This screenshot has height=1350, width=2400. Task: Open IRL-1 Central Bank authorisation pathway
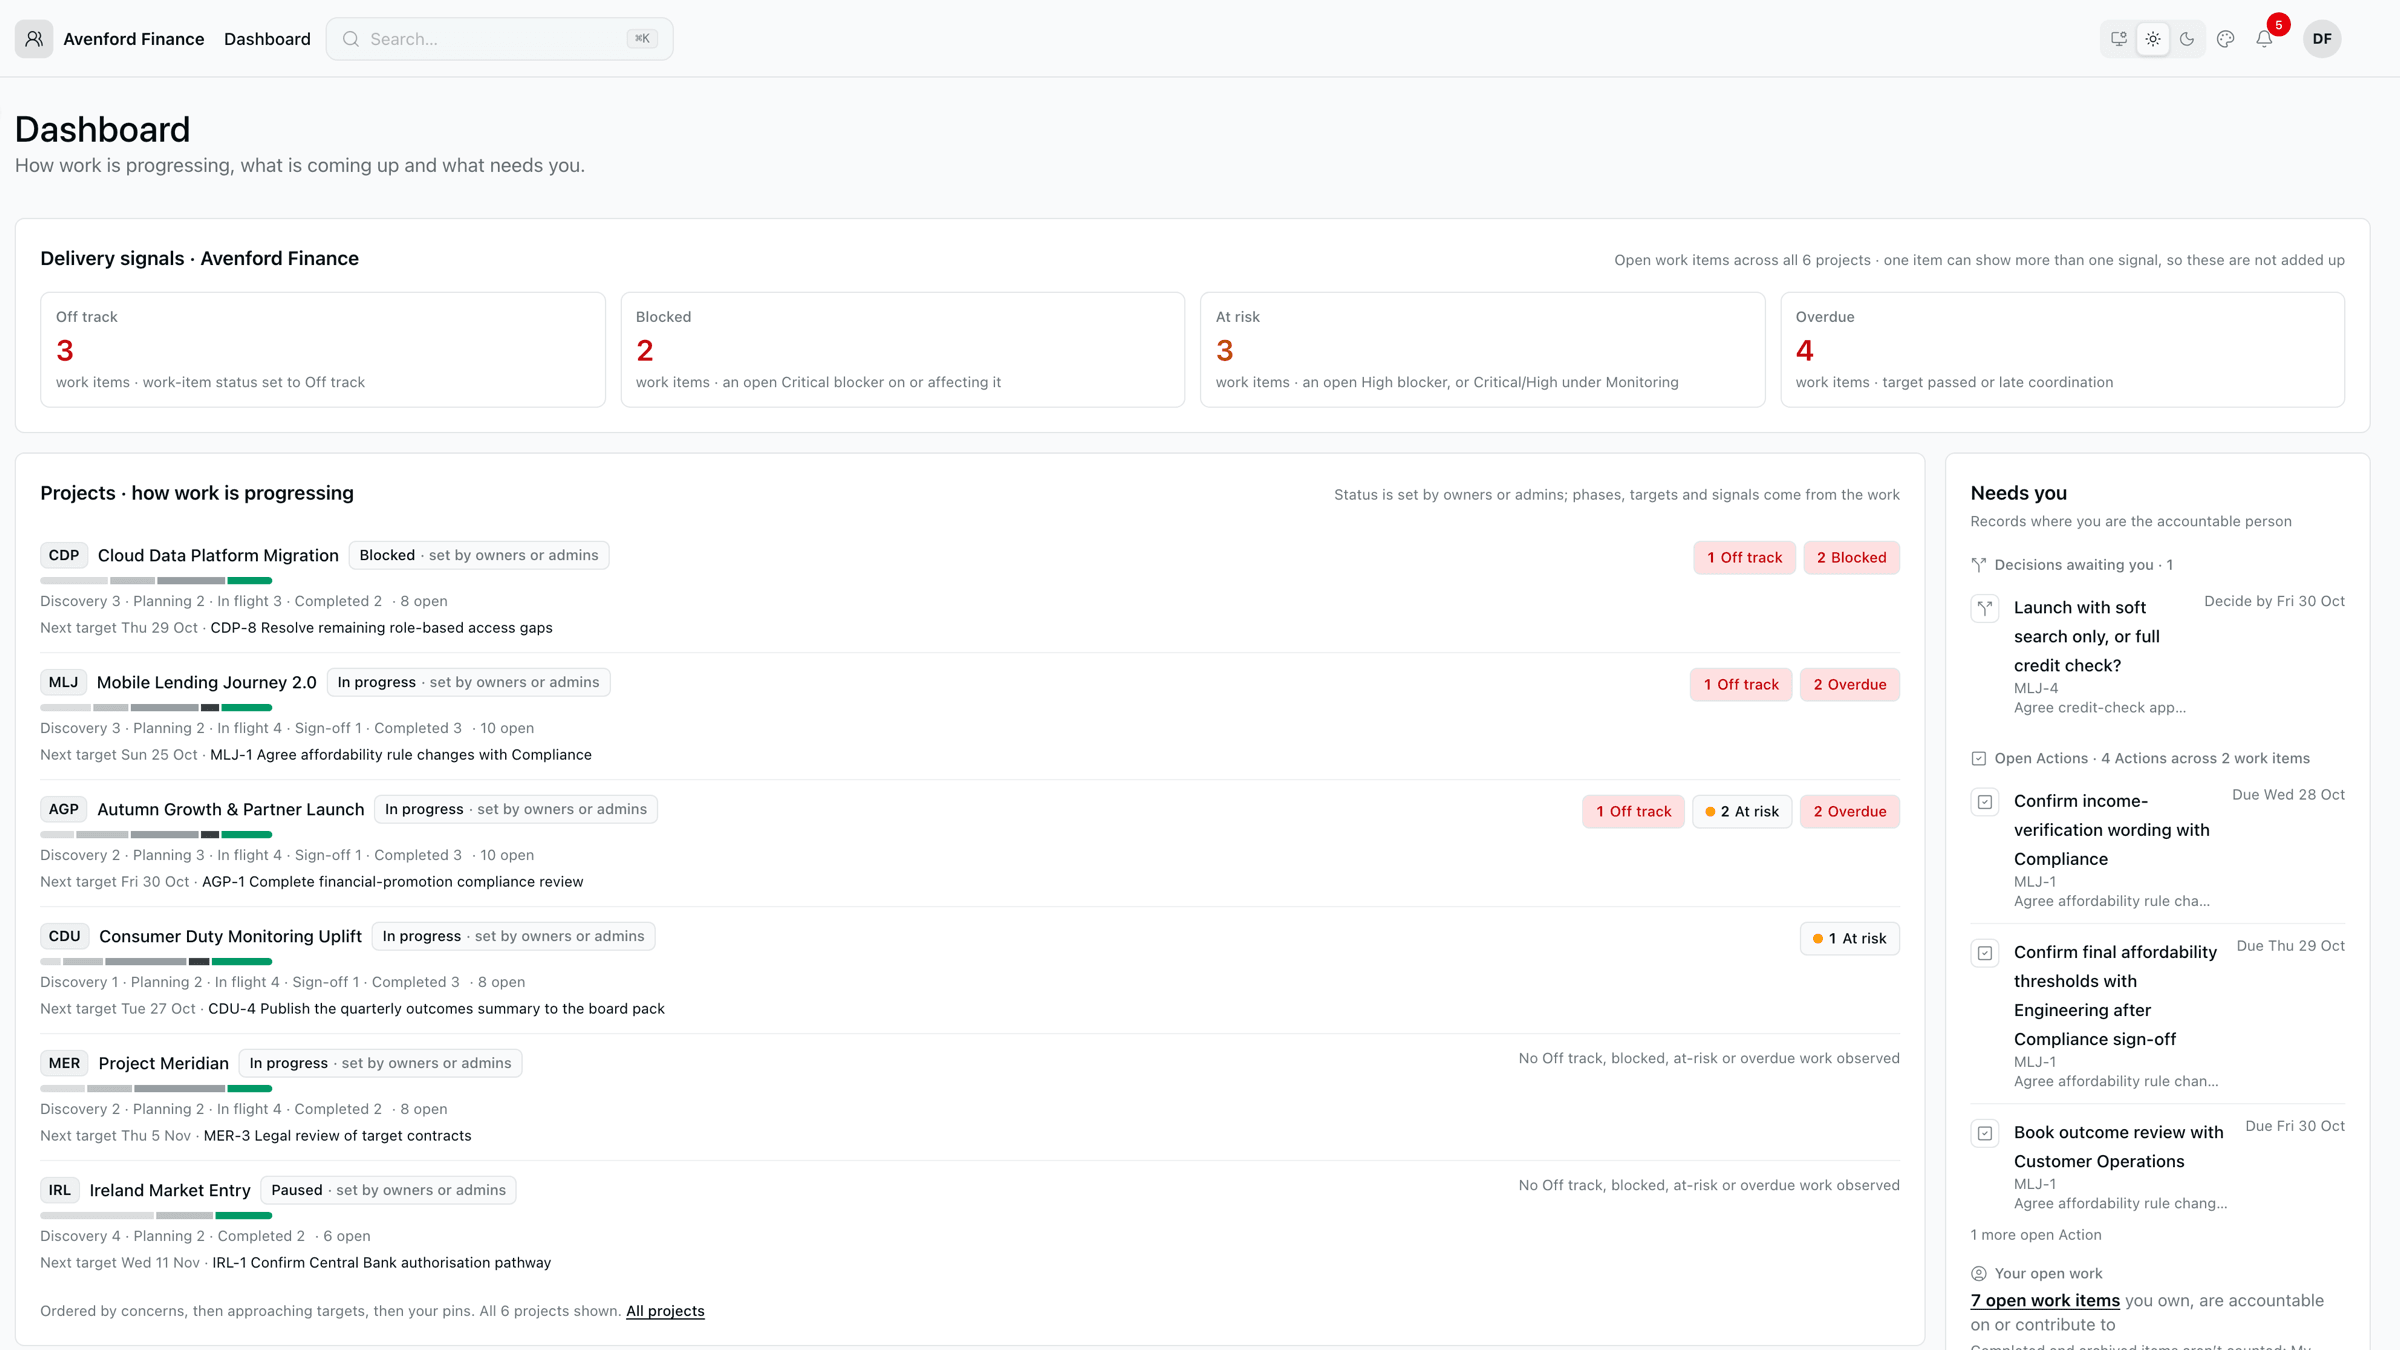click(x=381, y=1263)
